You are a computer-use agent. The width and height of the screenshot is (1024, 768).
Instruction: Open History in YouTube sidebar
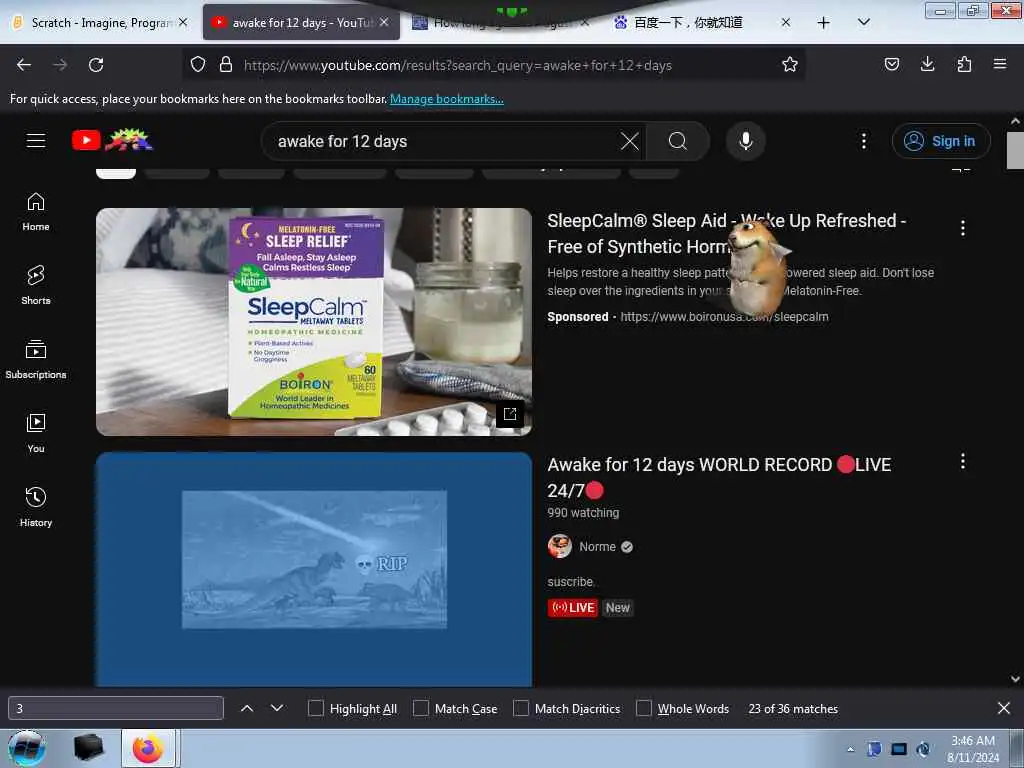(x=36, y=507)
